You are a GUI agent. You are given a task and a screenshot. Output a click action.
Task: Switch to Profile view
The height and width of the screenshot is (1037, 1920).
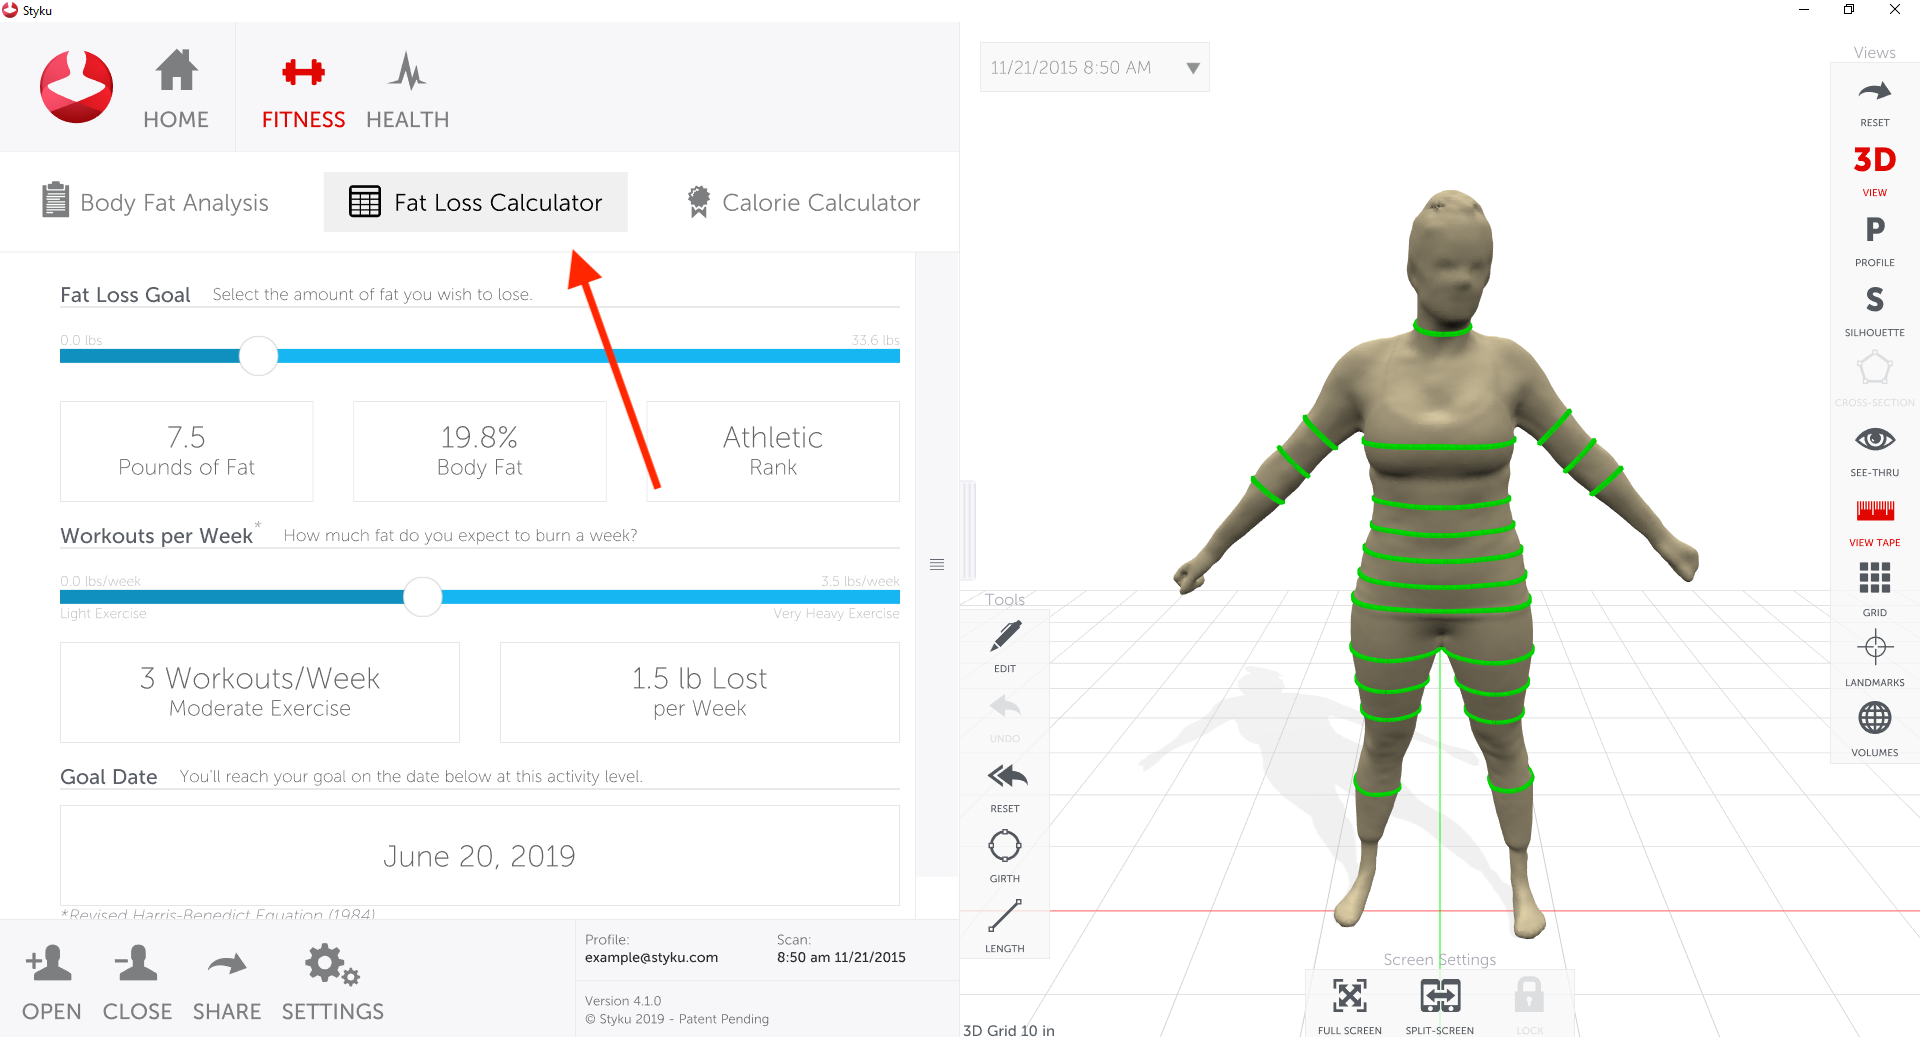point(1874,238)
